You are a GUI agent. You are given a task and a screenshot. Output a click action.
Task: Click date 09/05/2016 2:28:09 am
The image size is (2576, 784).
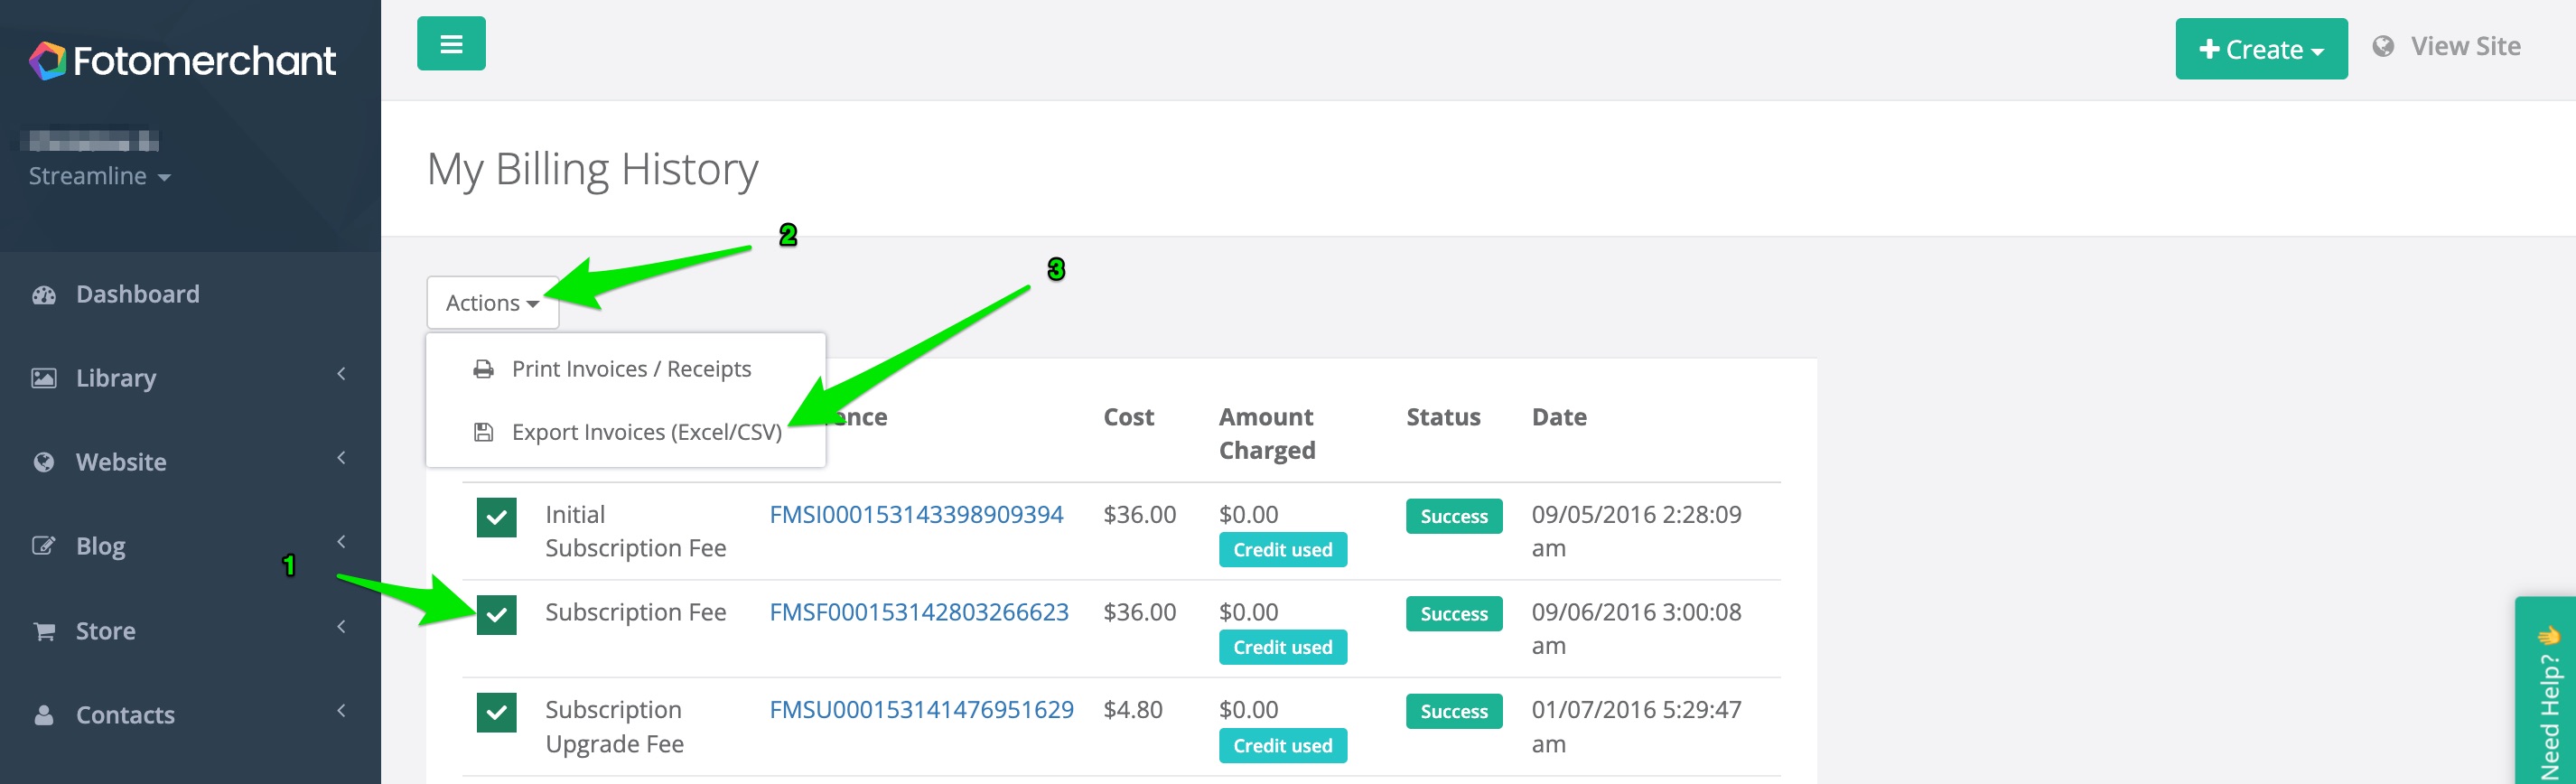(1636, 531)
